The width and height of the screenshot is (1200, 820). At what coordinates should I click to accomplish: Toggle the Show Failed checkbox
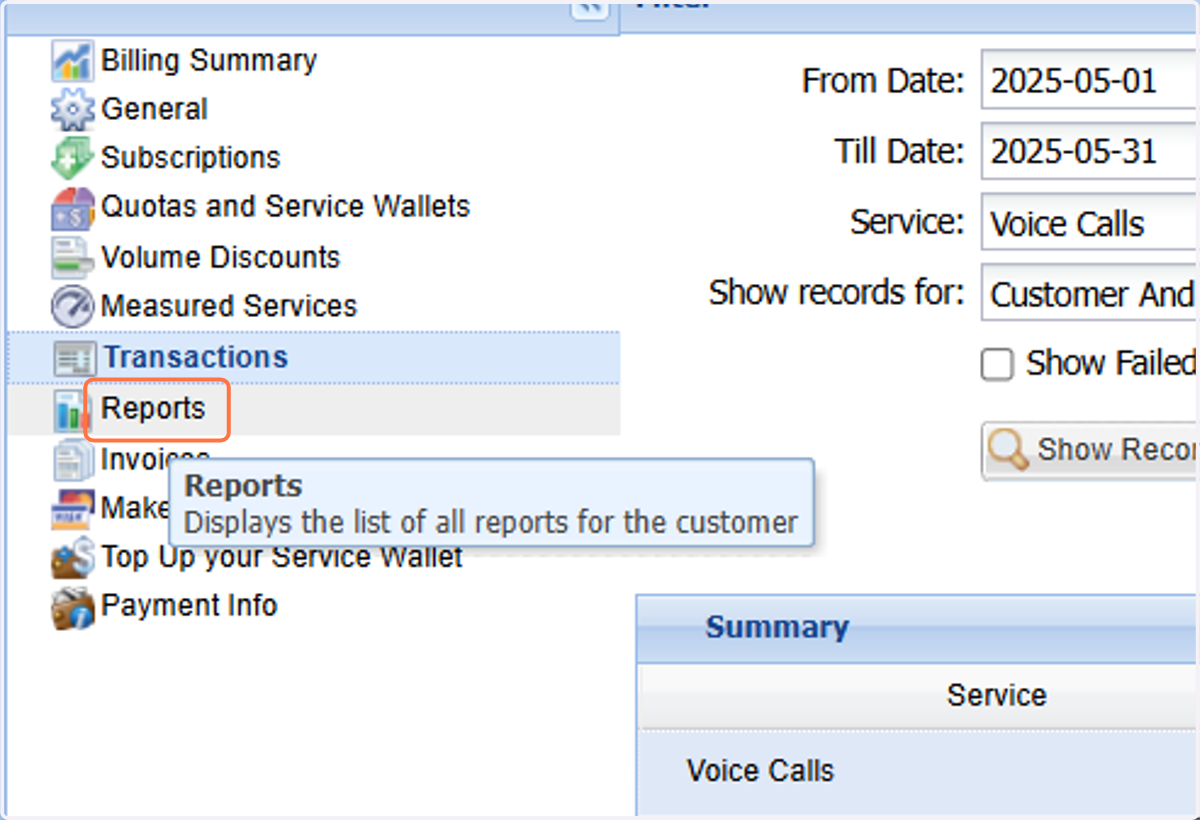997,365
